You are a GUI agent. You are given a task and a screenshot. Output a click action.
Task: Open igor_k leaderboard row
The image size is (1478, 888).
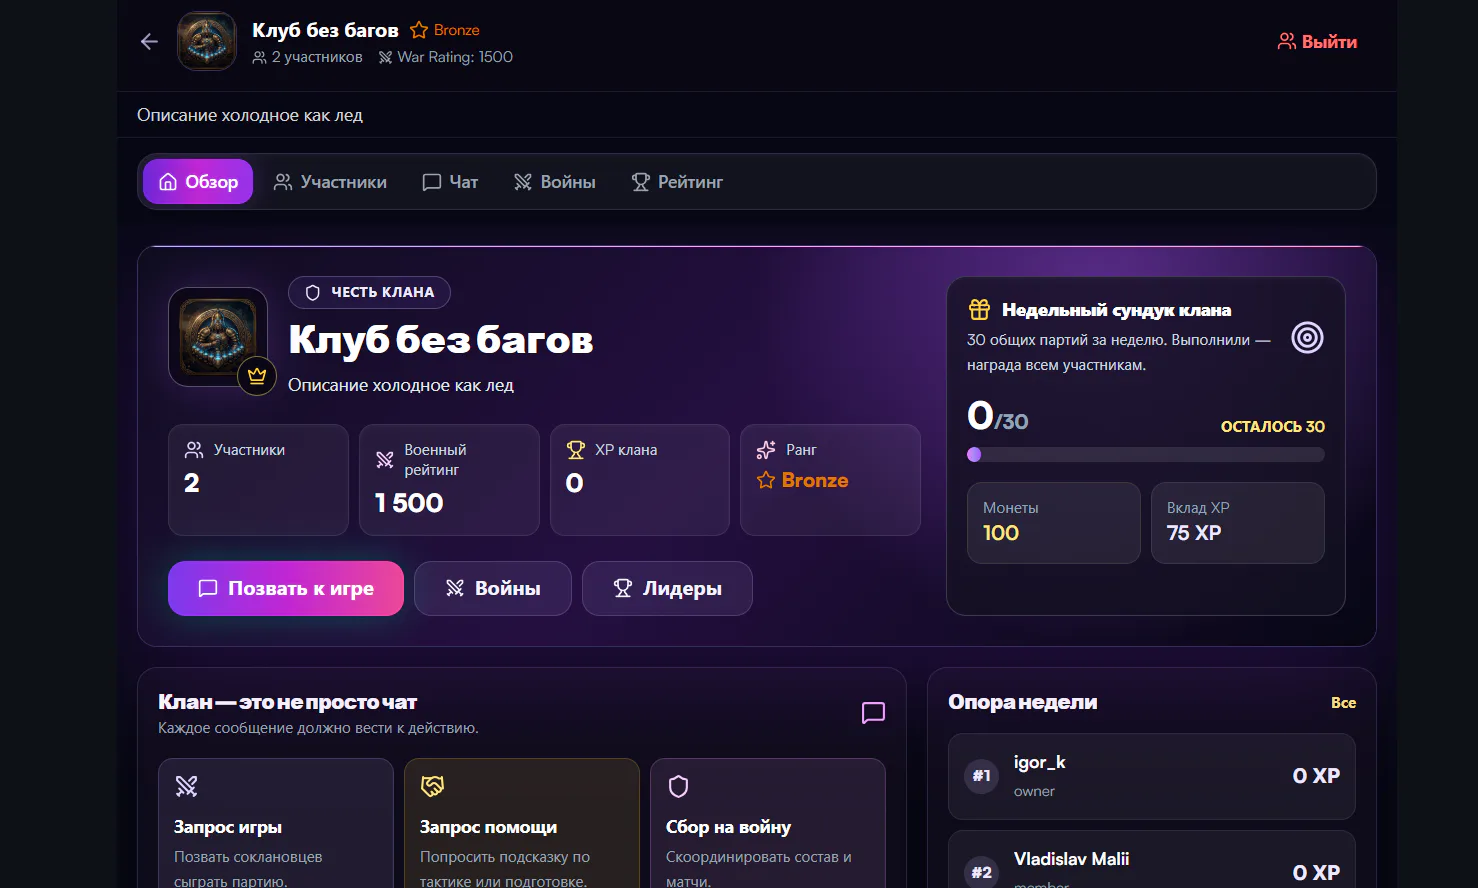tap(1152, 777)
